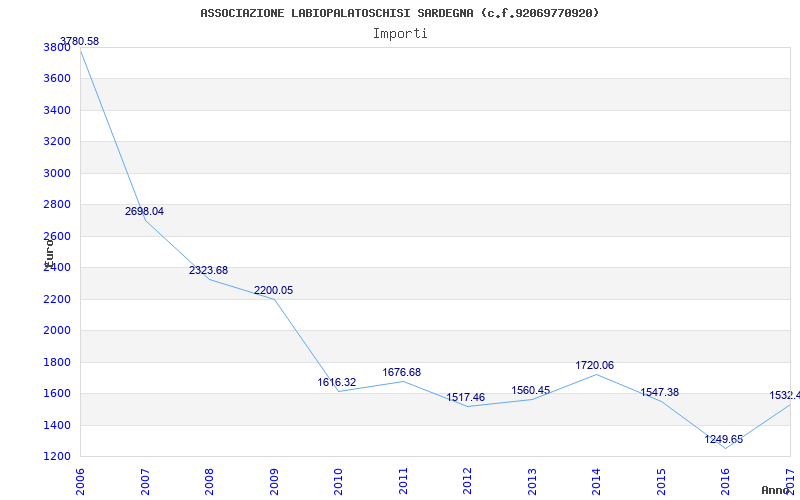Screen dimensions: 800x500
Task: Click the 1616.32 data point label
Action: pyautogui.click(x=337, y=383)
